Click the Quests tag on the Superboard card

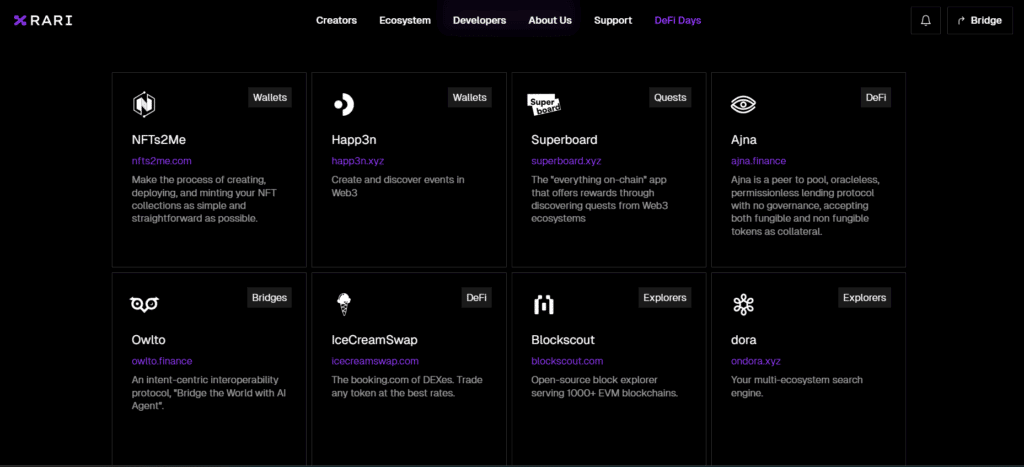670,97
